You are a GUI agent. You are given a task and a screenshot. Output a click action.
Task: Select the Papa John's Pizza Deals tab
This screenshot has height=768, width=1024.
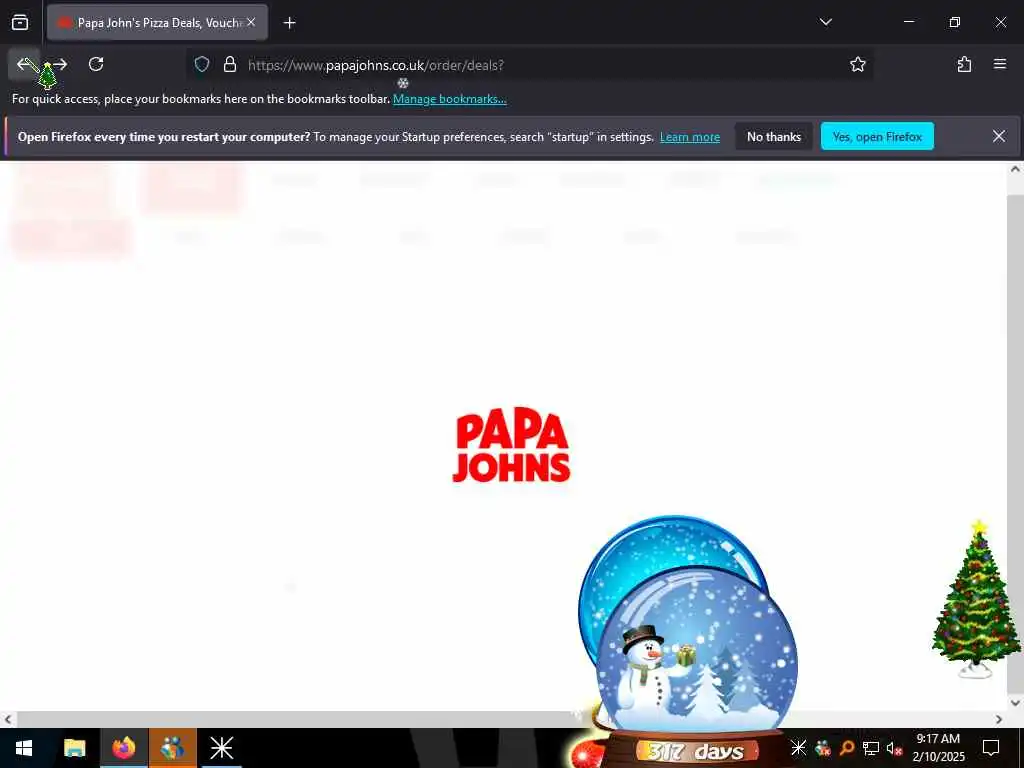coord(157,22)
